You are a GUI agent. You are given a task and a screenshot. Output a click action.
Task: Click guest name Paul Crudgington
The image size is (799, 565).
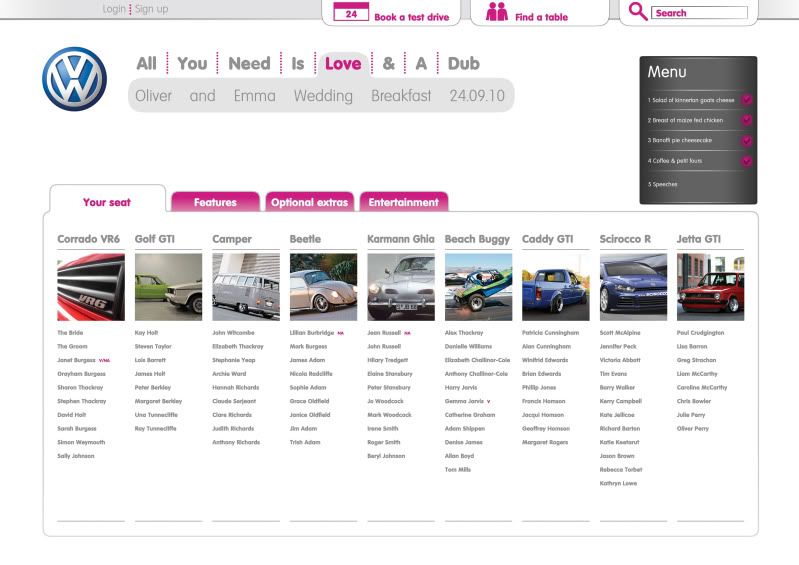click(701, 333)
